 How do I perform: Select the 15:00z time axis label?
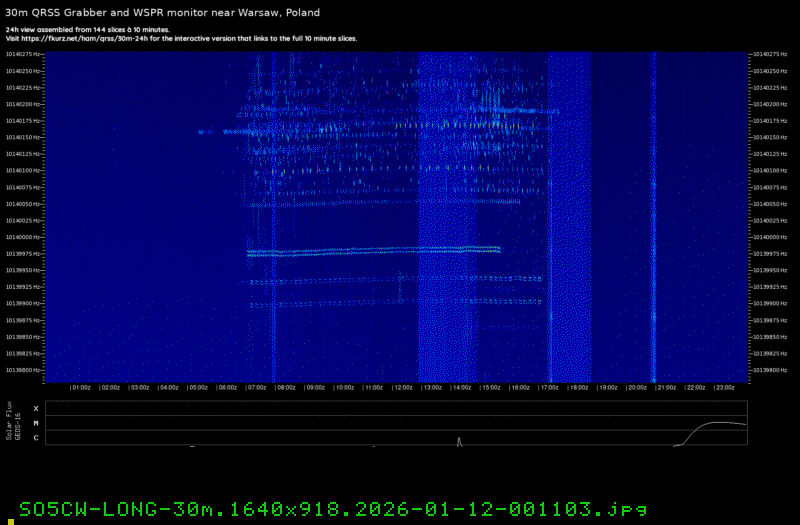click(490, 388)
